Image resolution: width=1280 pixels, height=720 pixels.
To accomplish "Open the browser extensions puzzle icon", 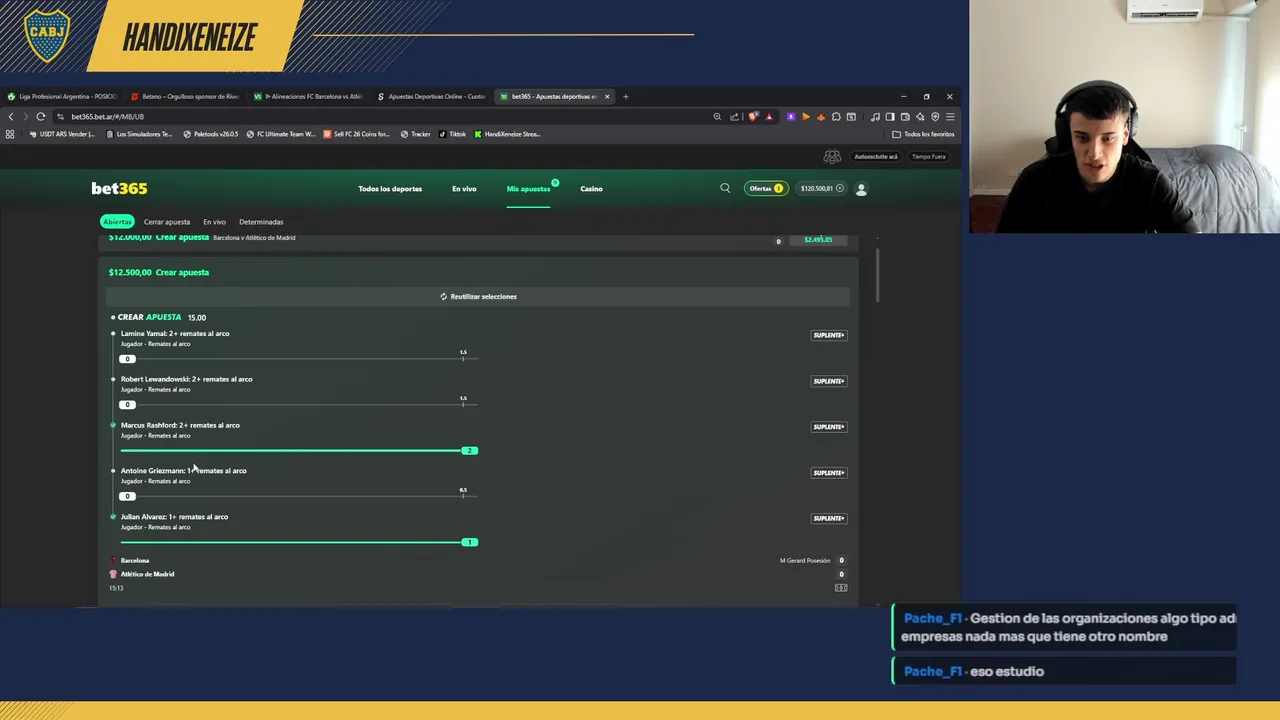I will 836,116.
